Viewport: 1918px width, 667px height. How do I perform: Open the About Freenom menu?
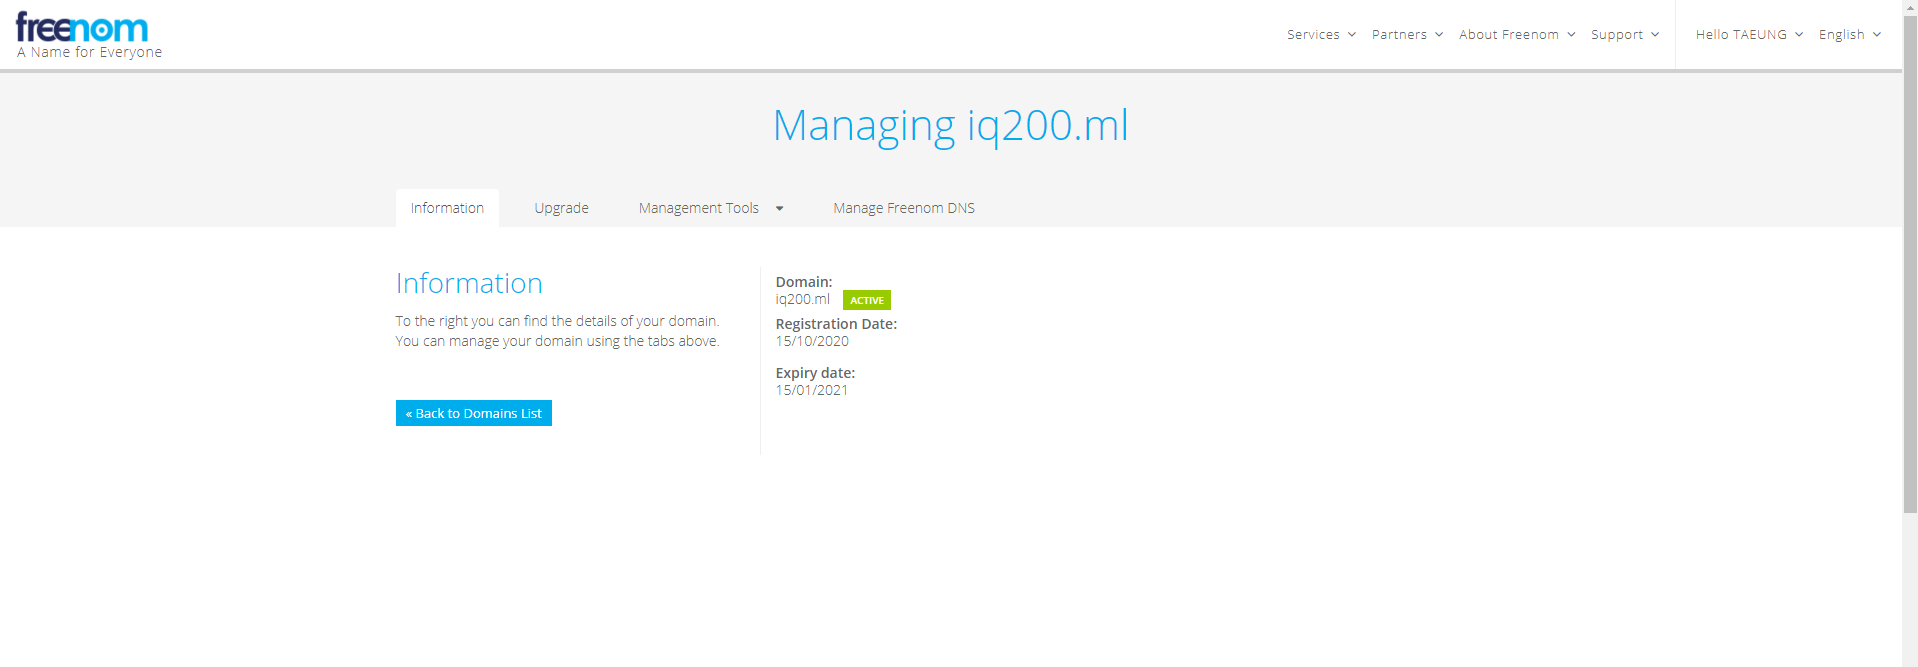[x=1517, y=34]
